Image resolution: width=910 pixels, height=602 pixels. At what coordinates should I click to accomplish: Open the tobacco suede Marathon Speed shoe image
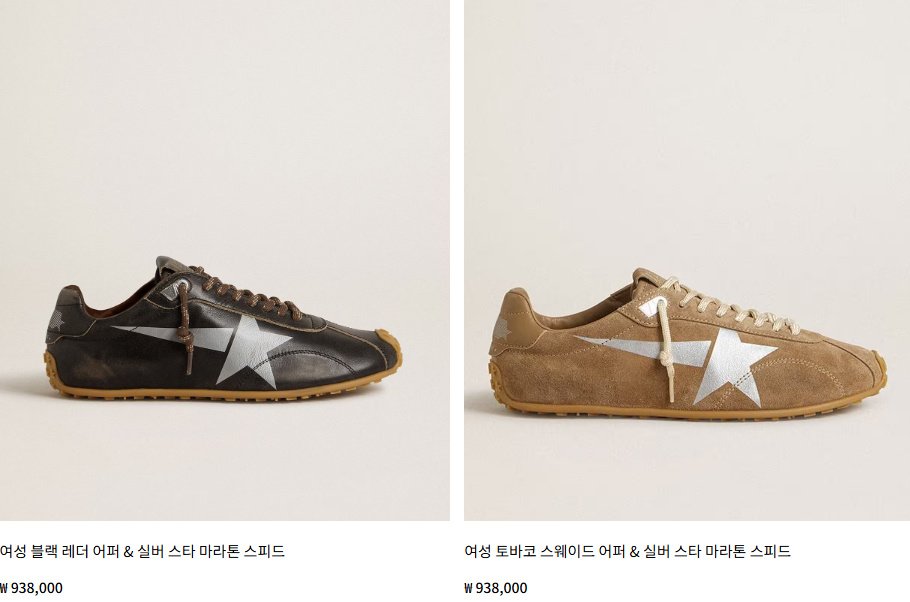[687, 260]
